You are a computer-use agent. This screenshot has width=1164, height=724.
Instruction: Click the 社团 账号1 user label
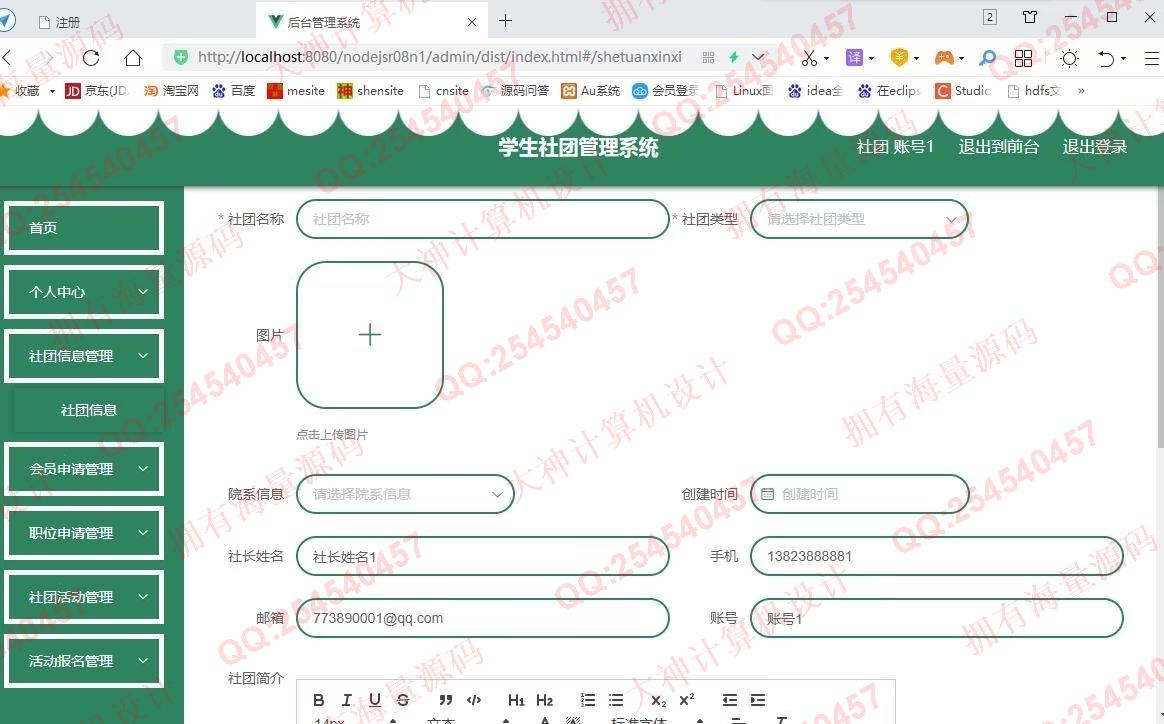[x=895, y=147]
